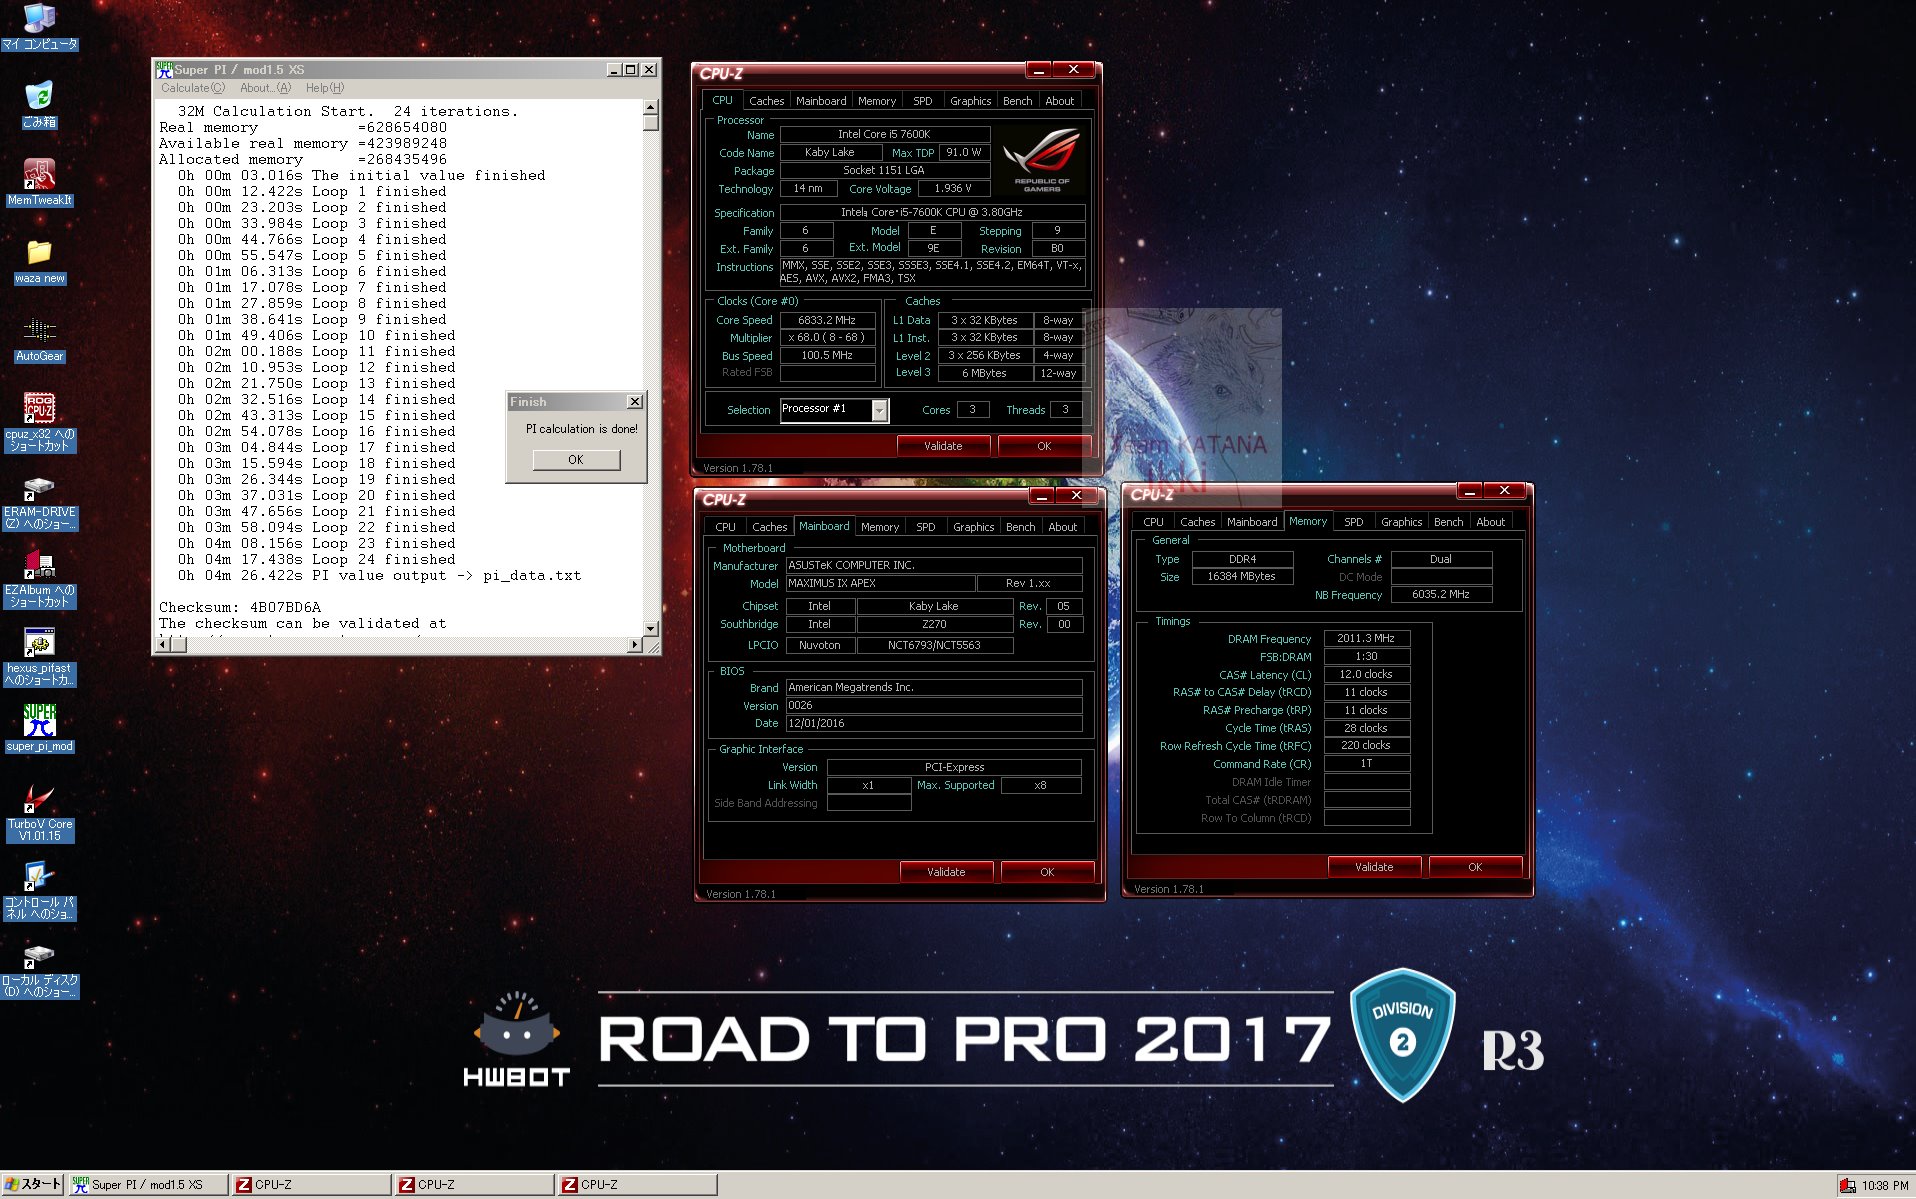Activate the second CPU-Z taskbar item
The height and width of the screenshot is (1199, 1916).
(474, 1185)
